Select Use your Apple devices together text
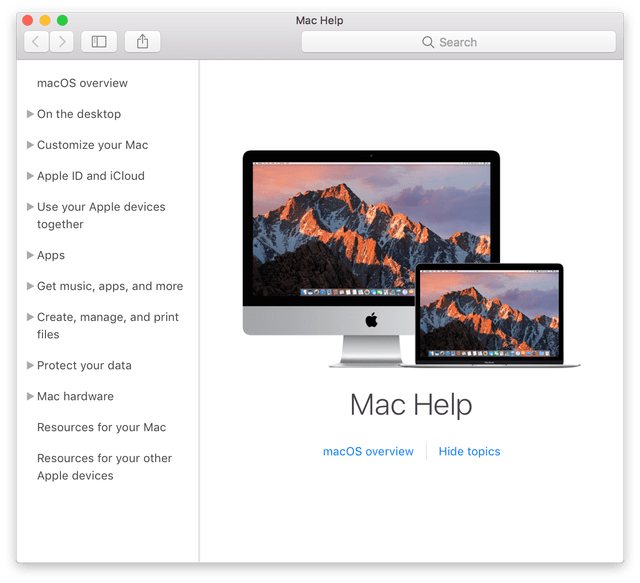This screenshot has height=583, width=640. pyautogui.click(x=101, y=216)
